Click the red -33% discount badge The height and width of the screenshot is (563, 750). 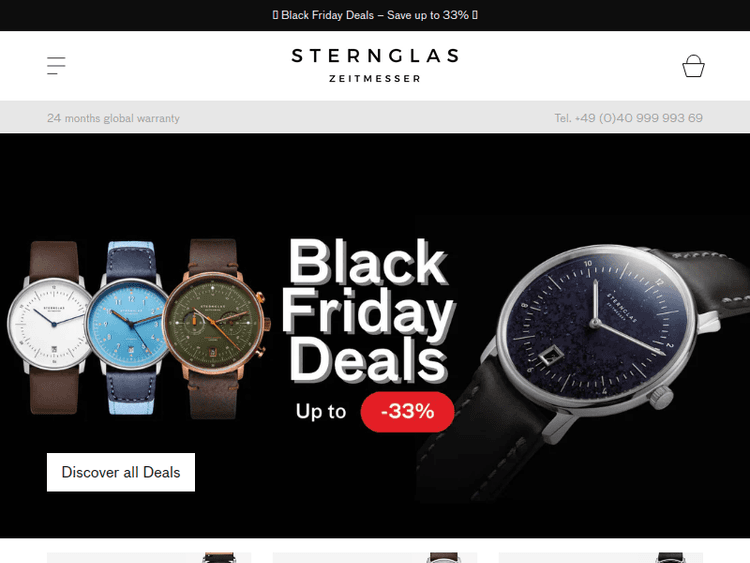(407, 412)
